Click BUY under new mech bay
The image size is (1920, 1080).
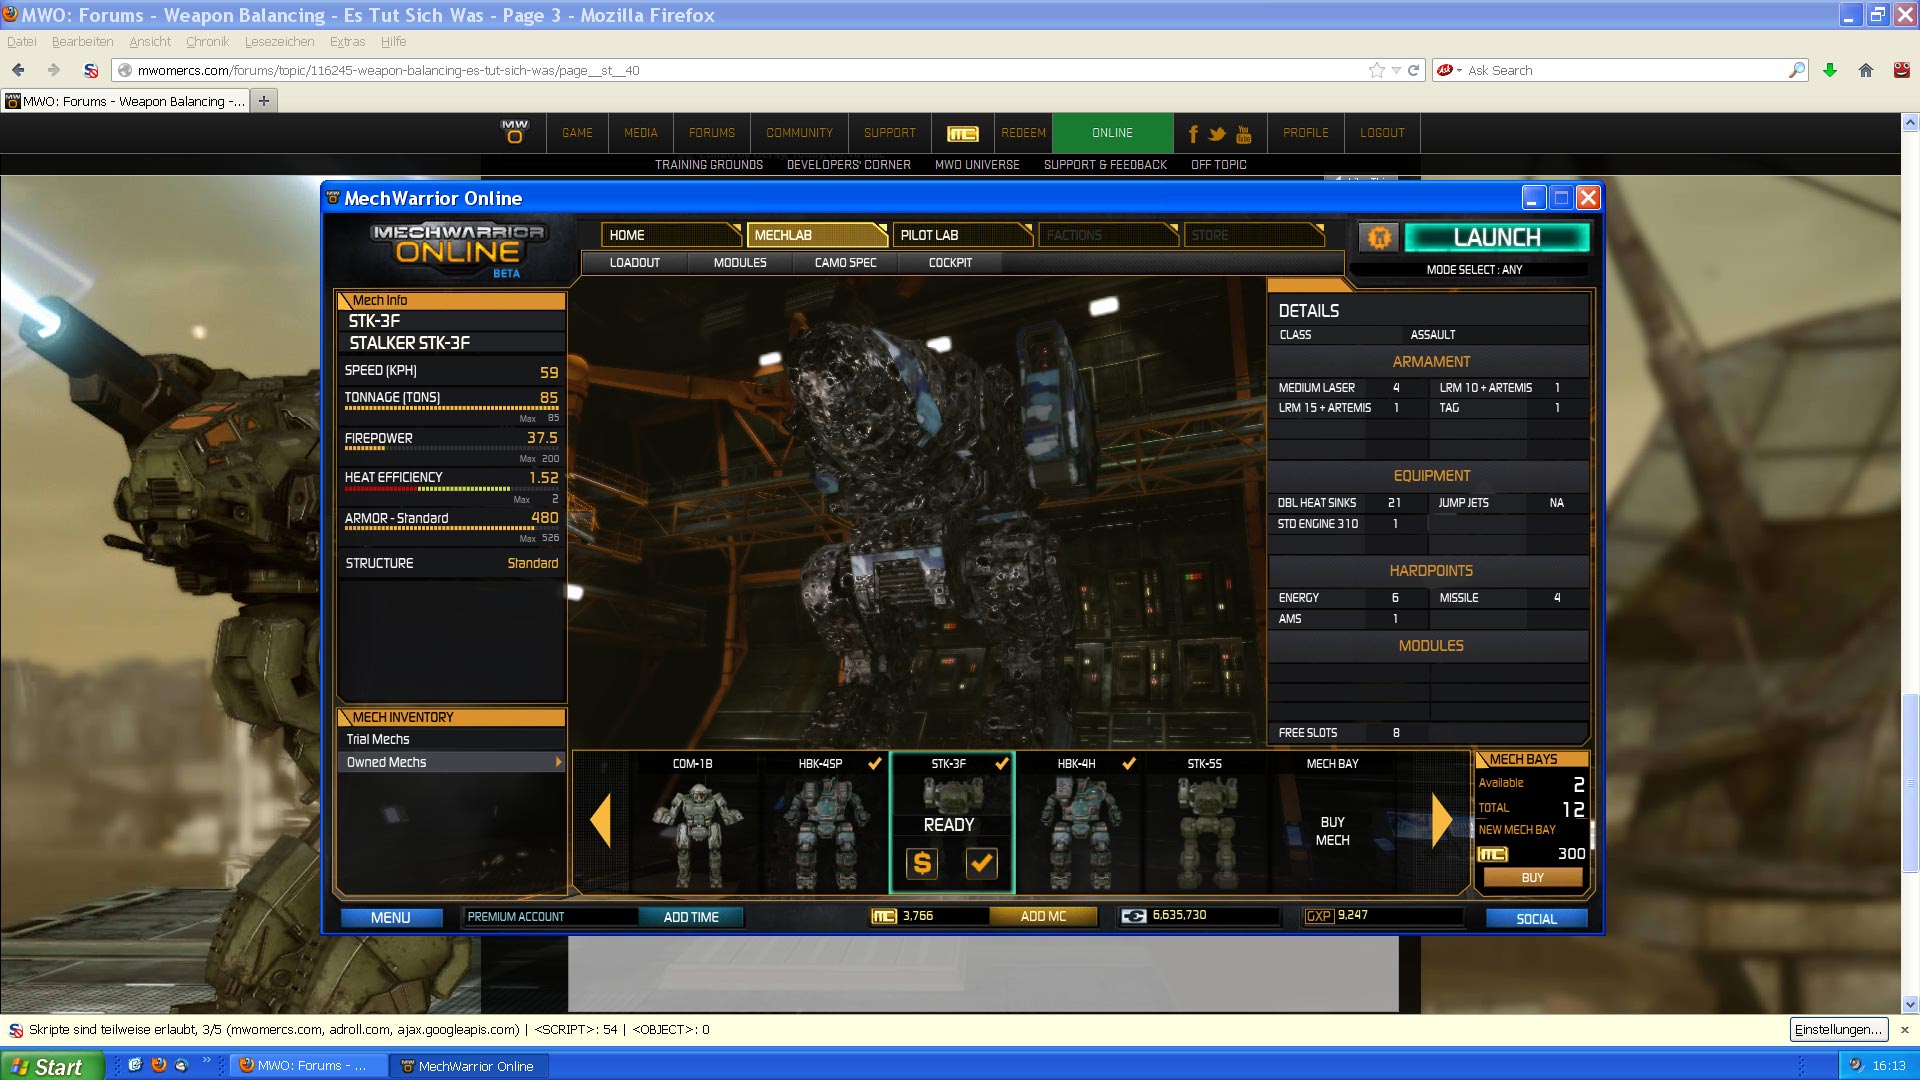coord(1532,878)
